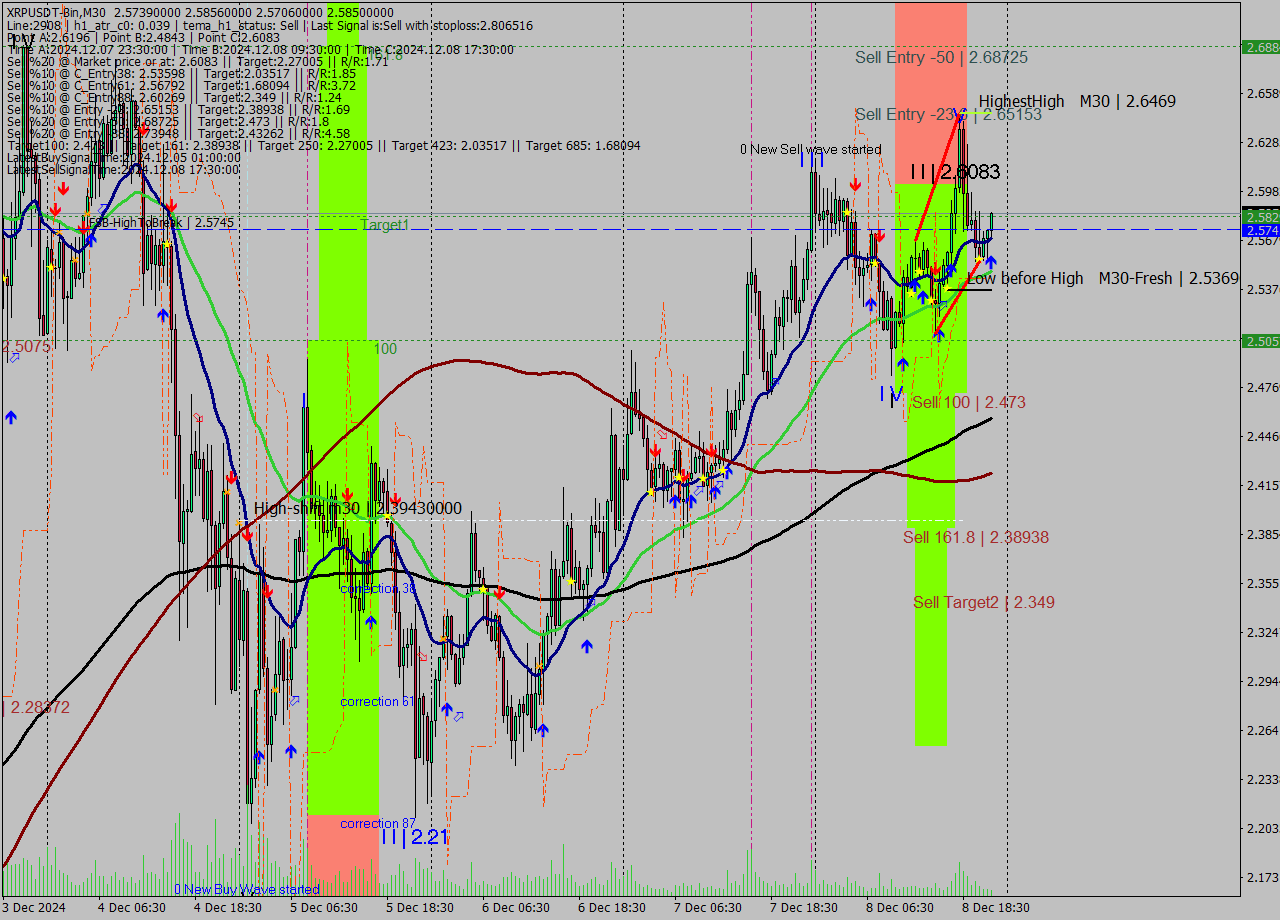Click the '0 New Buy Wave started' text

point(247,889)
